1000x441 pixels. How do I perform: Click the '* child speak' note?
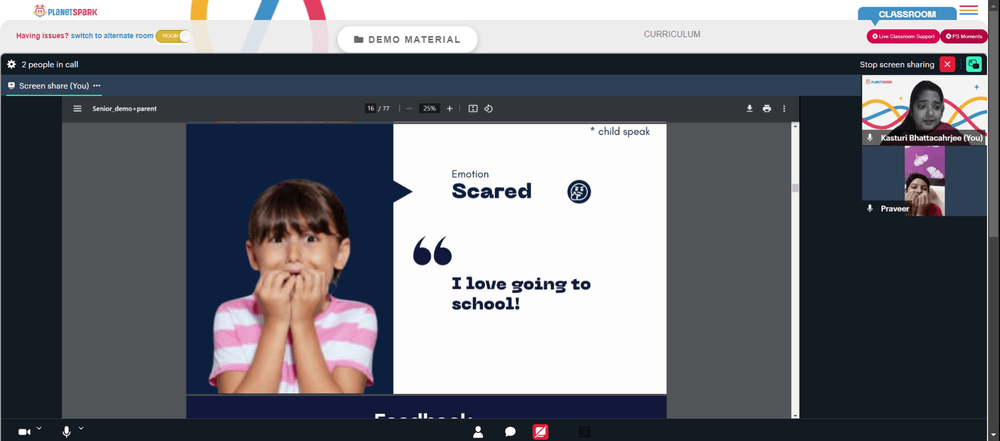pos(620,131)
